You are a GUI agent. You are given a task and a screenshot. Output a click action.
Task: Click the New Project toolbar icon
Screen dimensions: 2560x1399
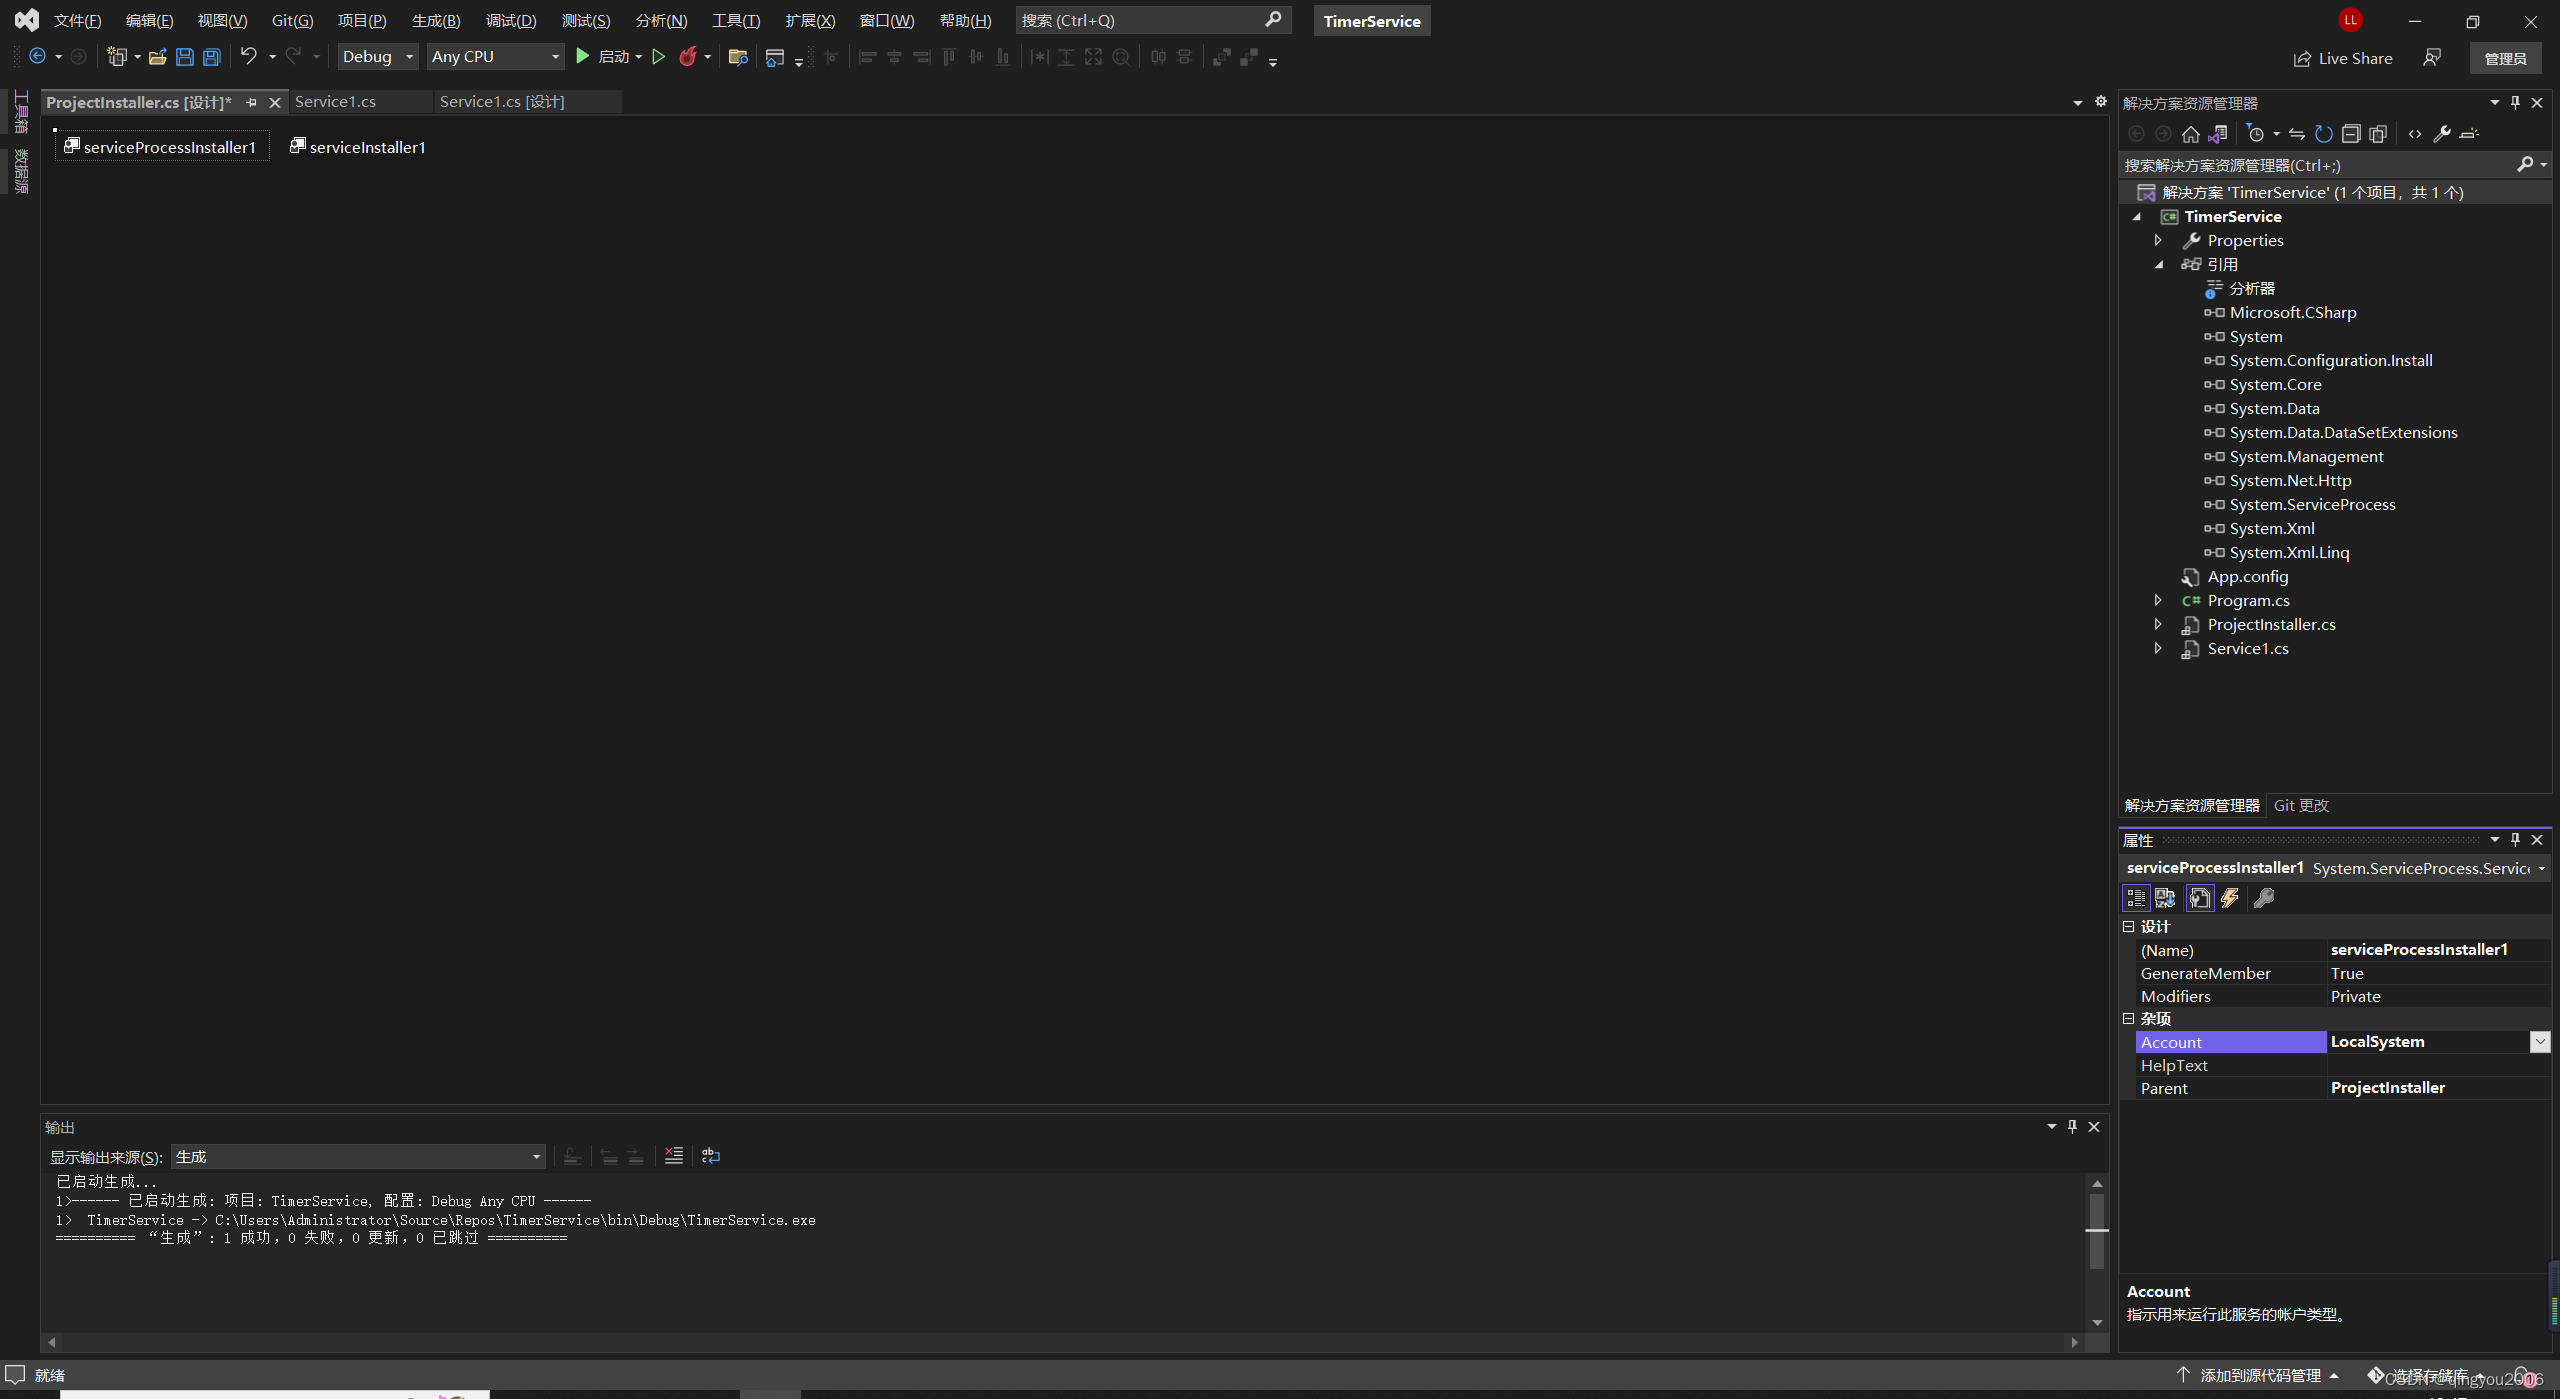[x=117, y=57]
